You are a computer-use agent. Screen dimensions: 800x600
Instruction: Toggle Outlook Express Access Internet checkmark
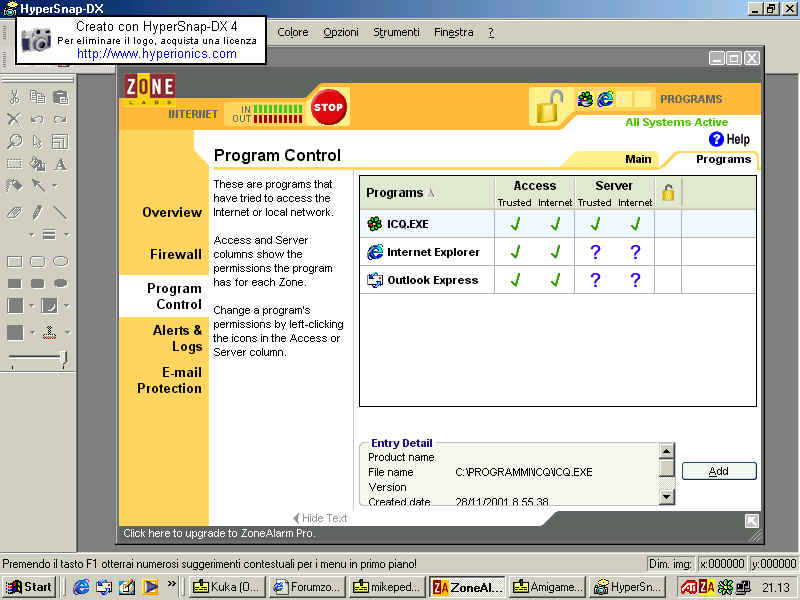[555, 280]
